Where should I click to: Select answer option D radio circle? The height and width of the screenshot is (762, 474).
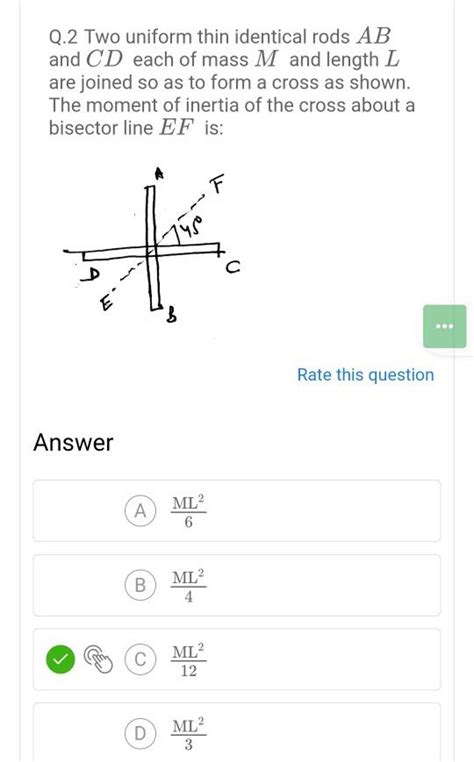140,733
